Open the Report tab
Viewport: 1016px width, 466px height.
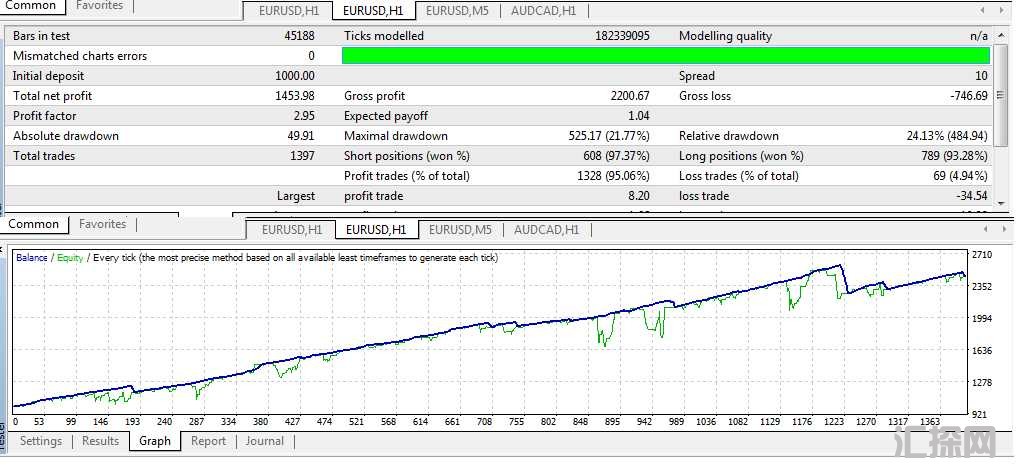coord(208,441)
